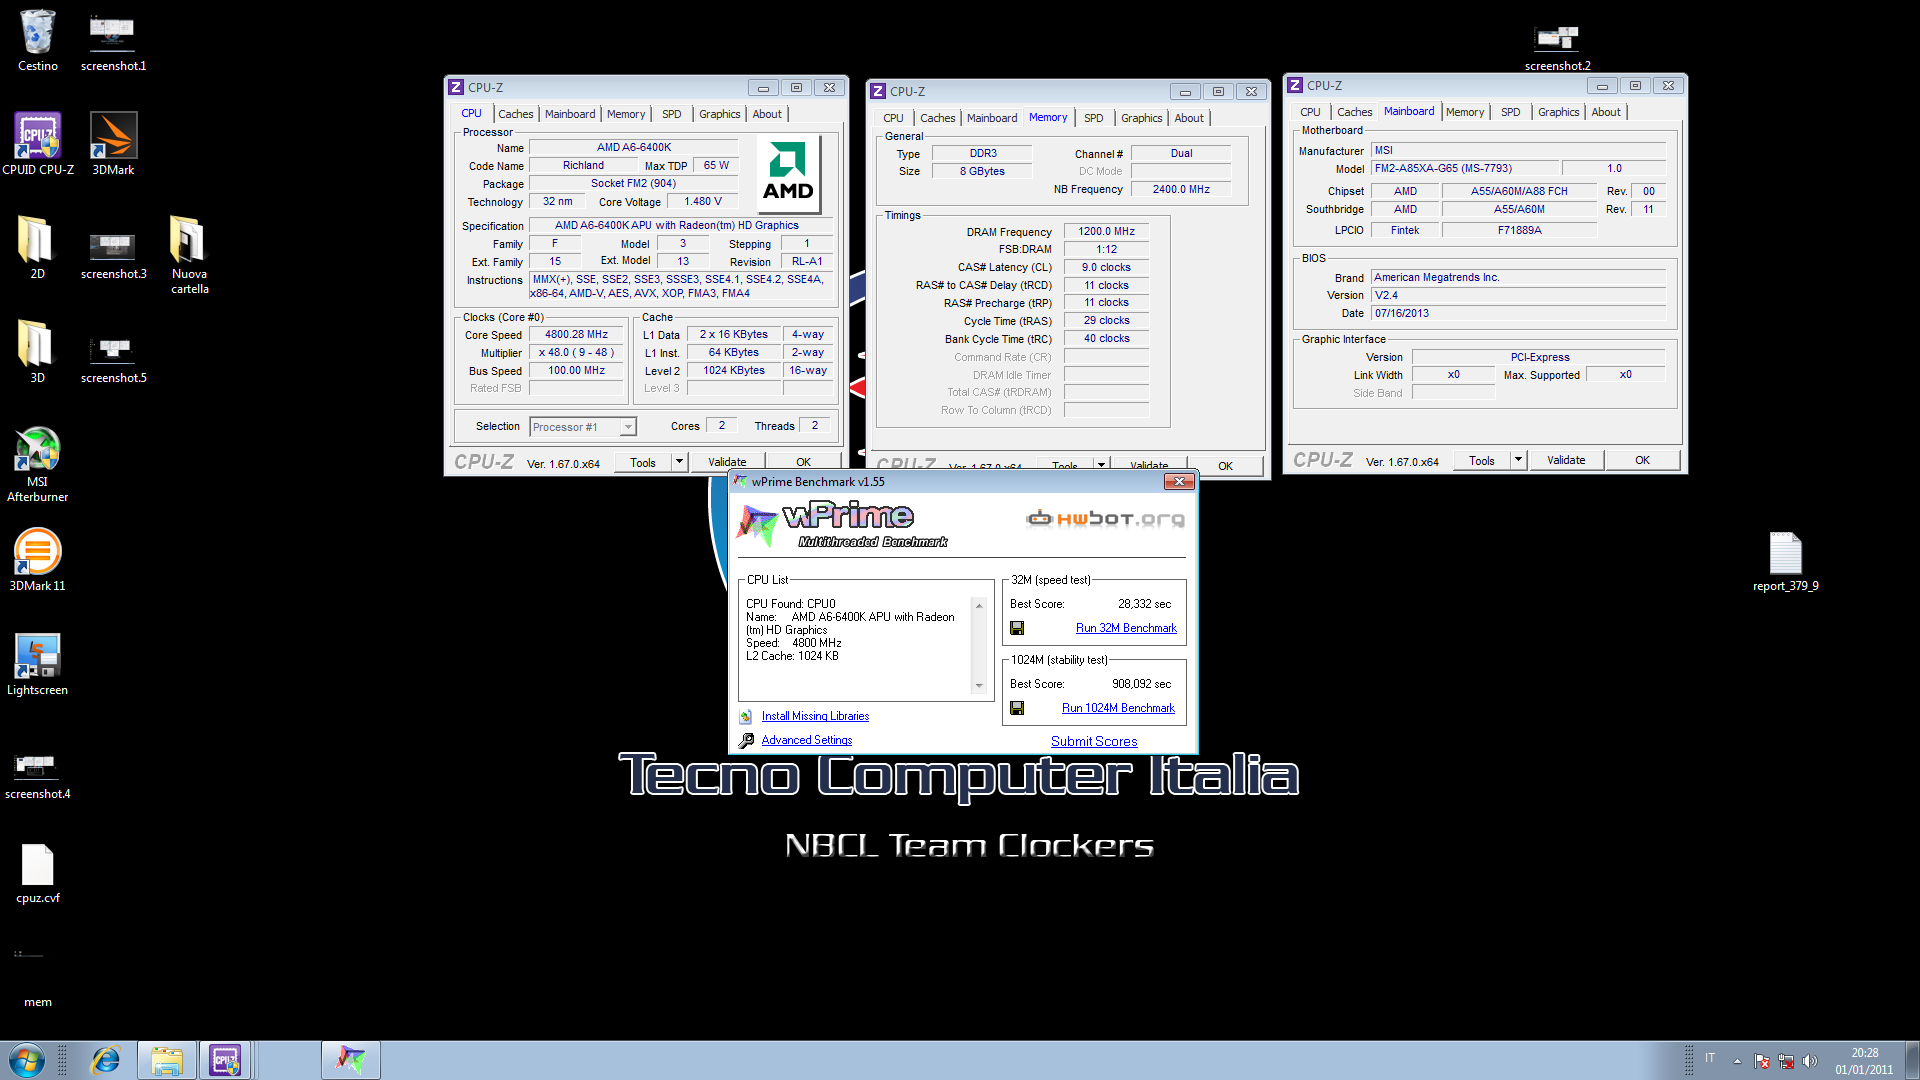1920x1080 pixels.
Task: Click the IT language indicator
Action: tap(1710, 1058)
